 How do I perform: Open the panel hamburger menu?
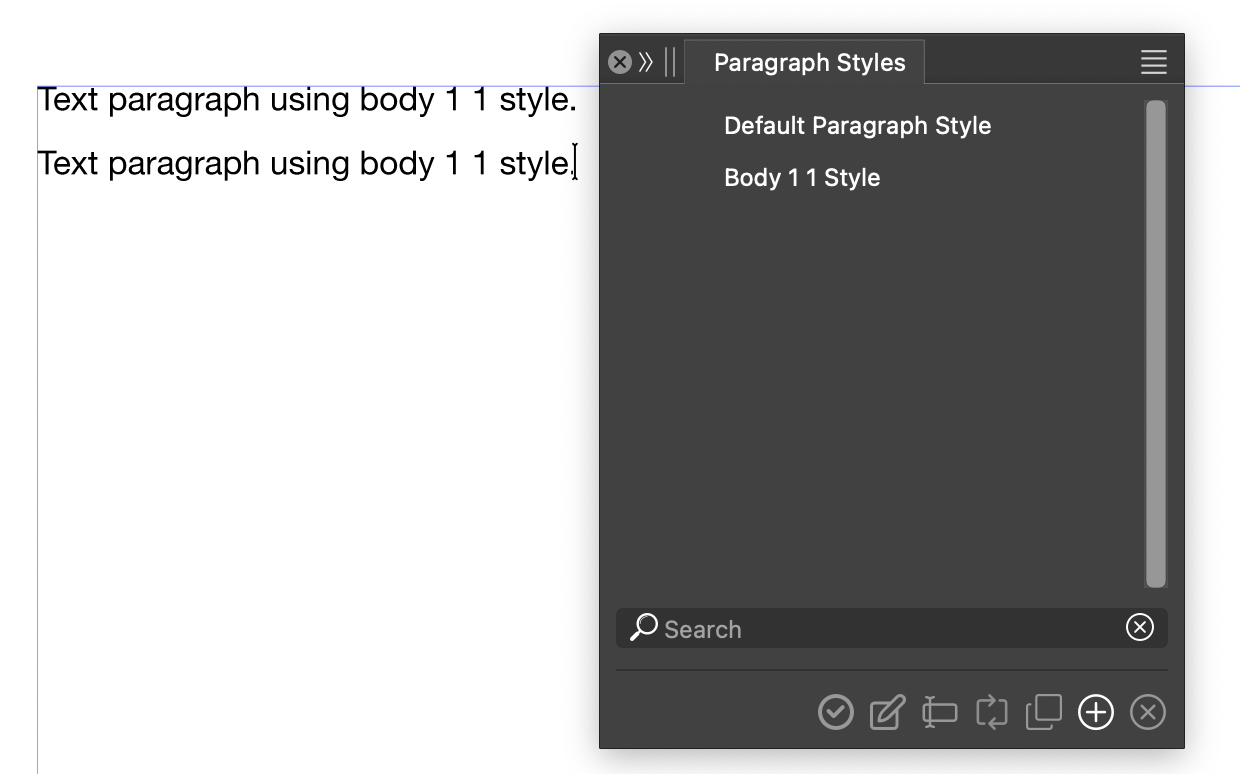click(1153, 62)
